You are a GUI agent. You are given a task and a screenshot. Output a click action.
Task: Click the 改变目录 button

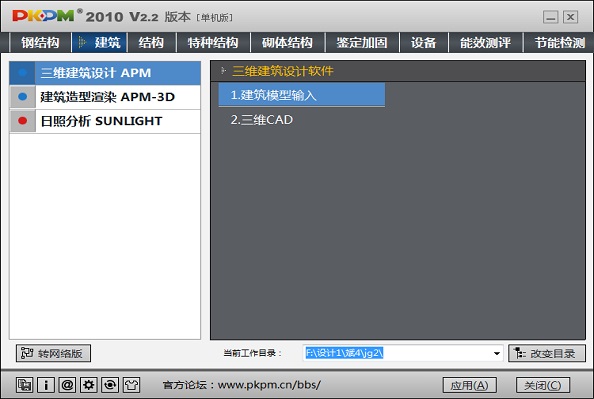coord(547,354)
